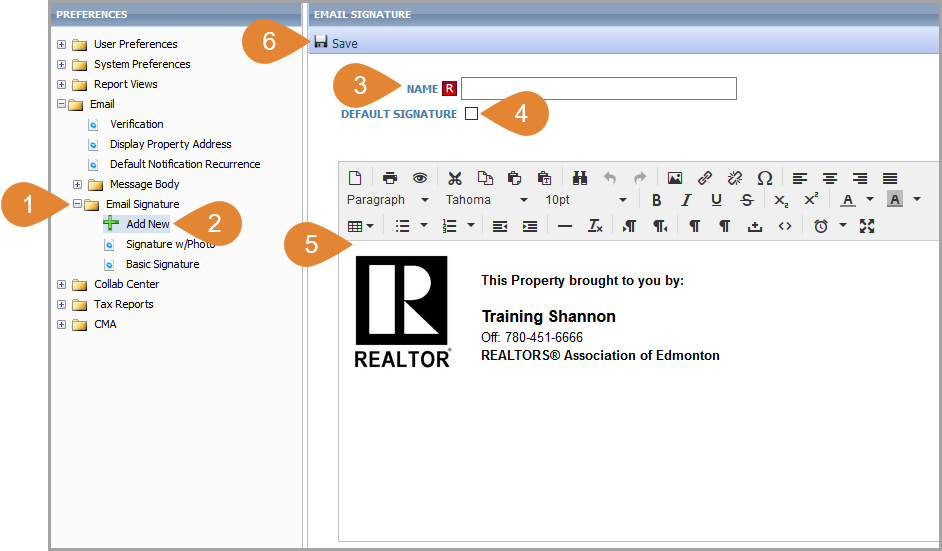Apply background highlight color A button
942x551 pixels.
[895, 199]
